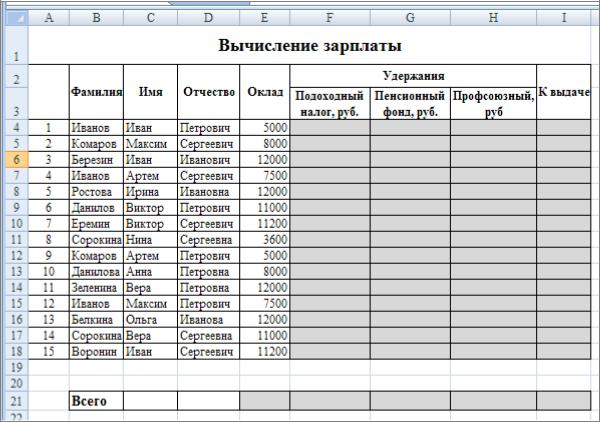Select the name cell 'Ирина'
The height and width of the screenshot is (422, 600).
(150, 192)
